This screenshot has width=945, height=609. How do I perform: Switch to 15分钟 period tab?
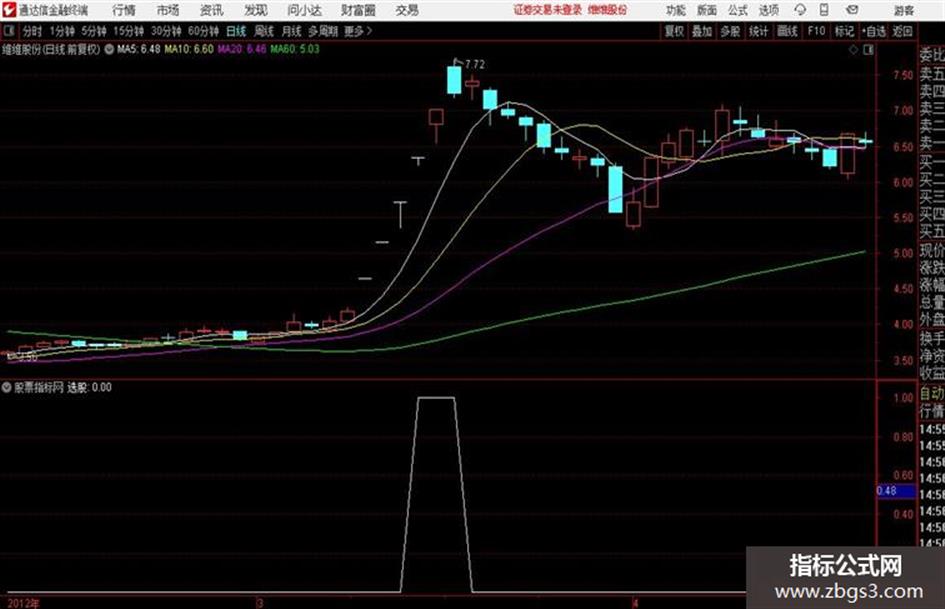coord(128,31)
